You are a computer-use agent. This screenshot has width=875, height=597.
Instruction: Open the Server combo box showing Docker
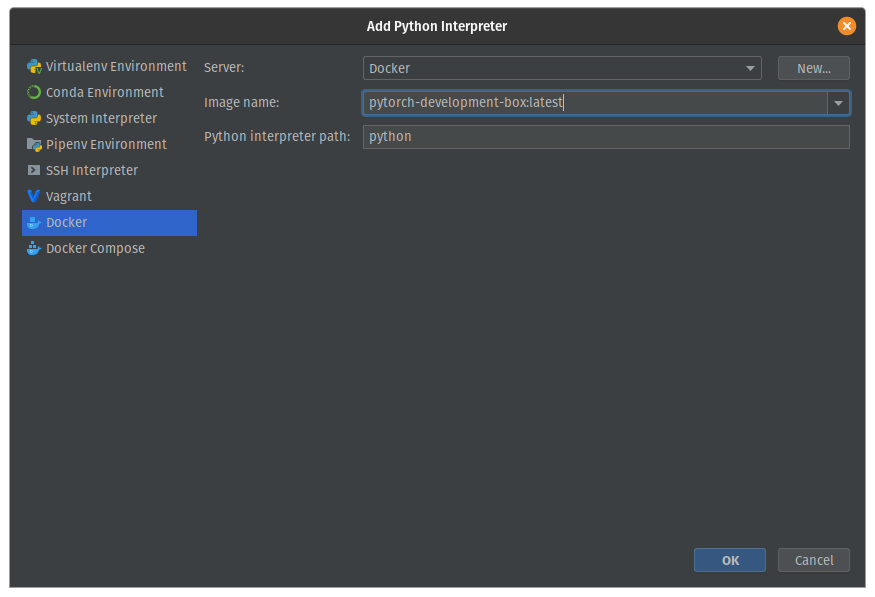pos(550,69)
